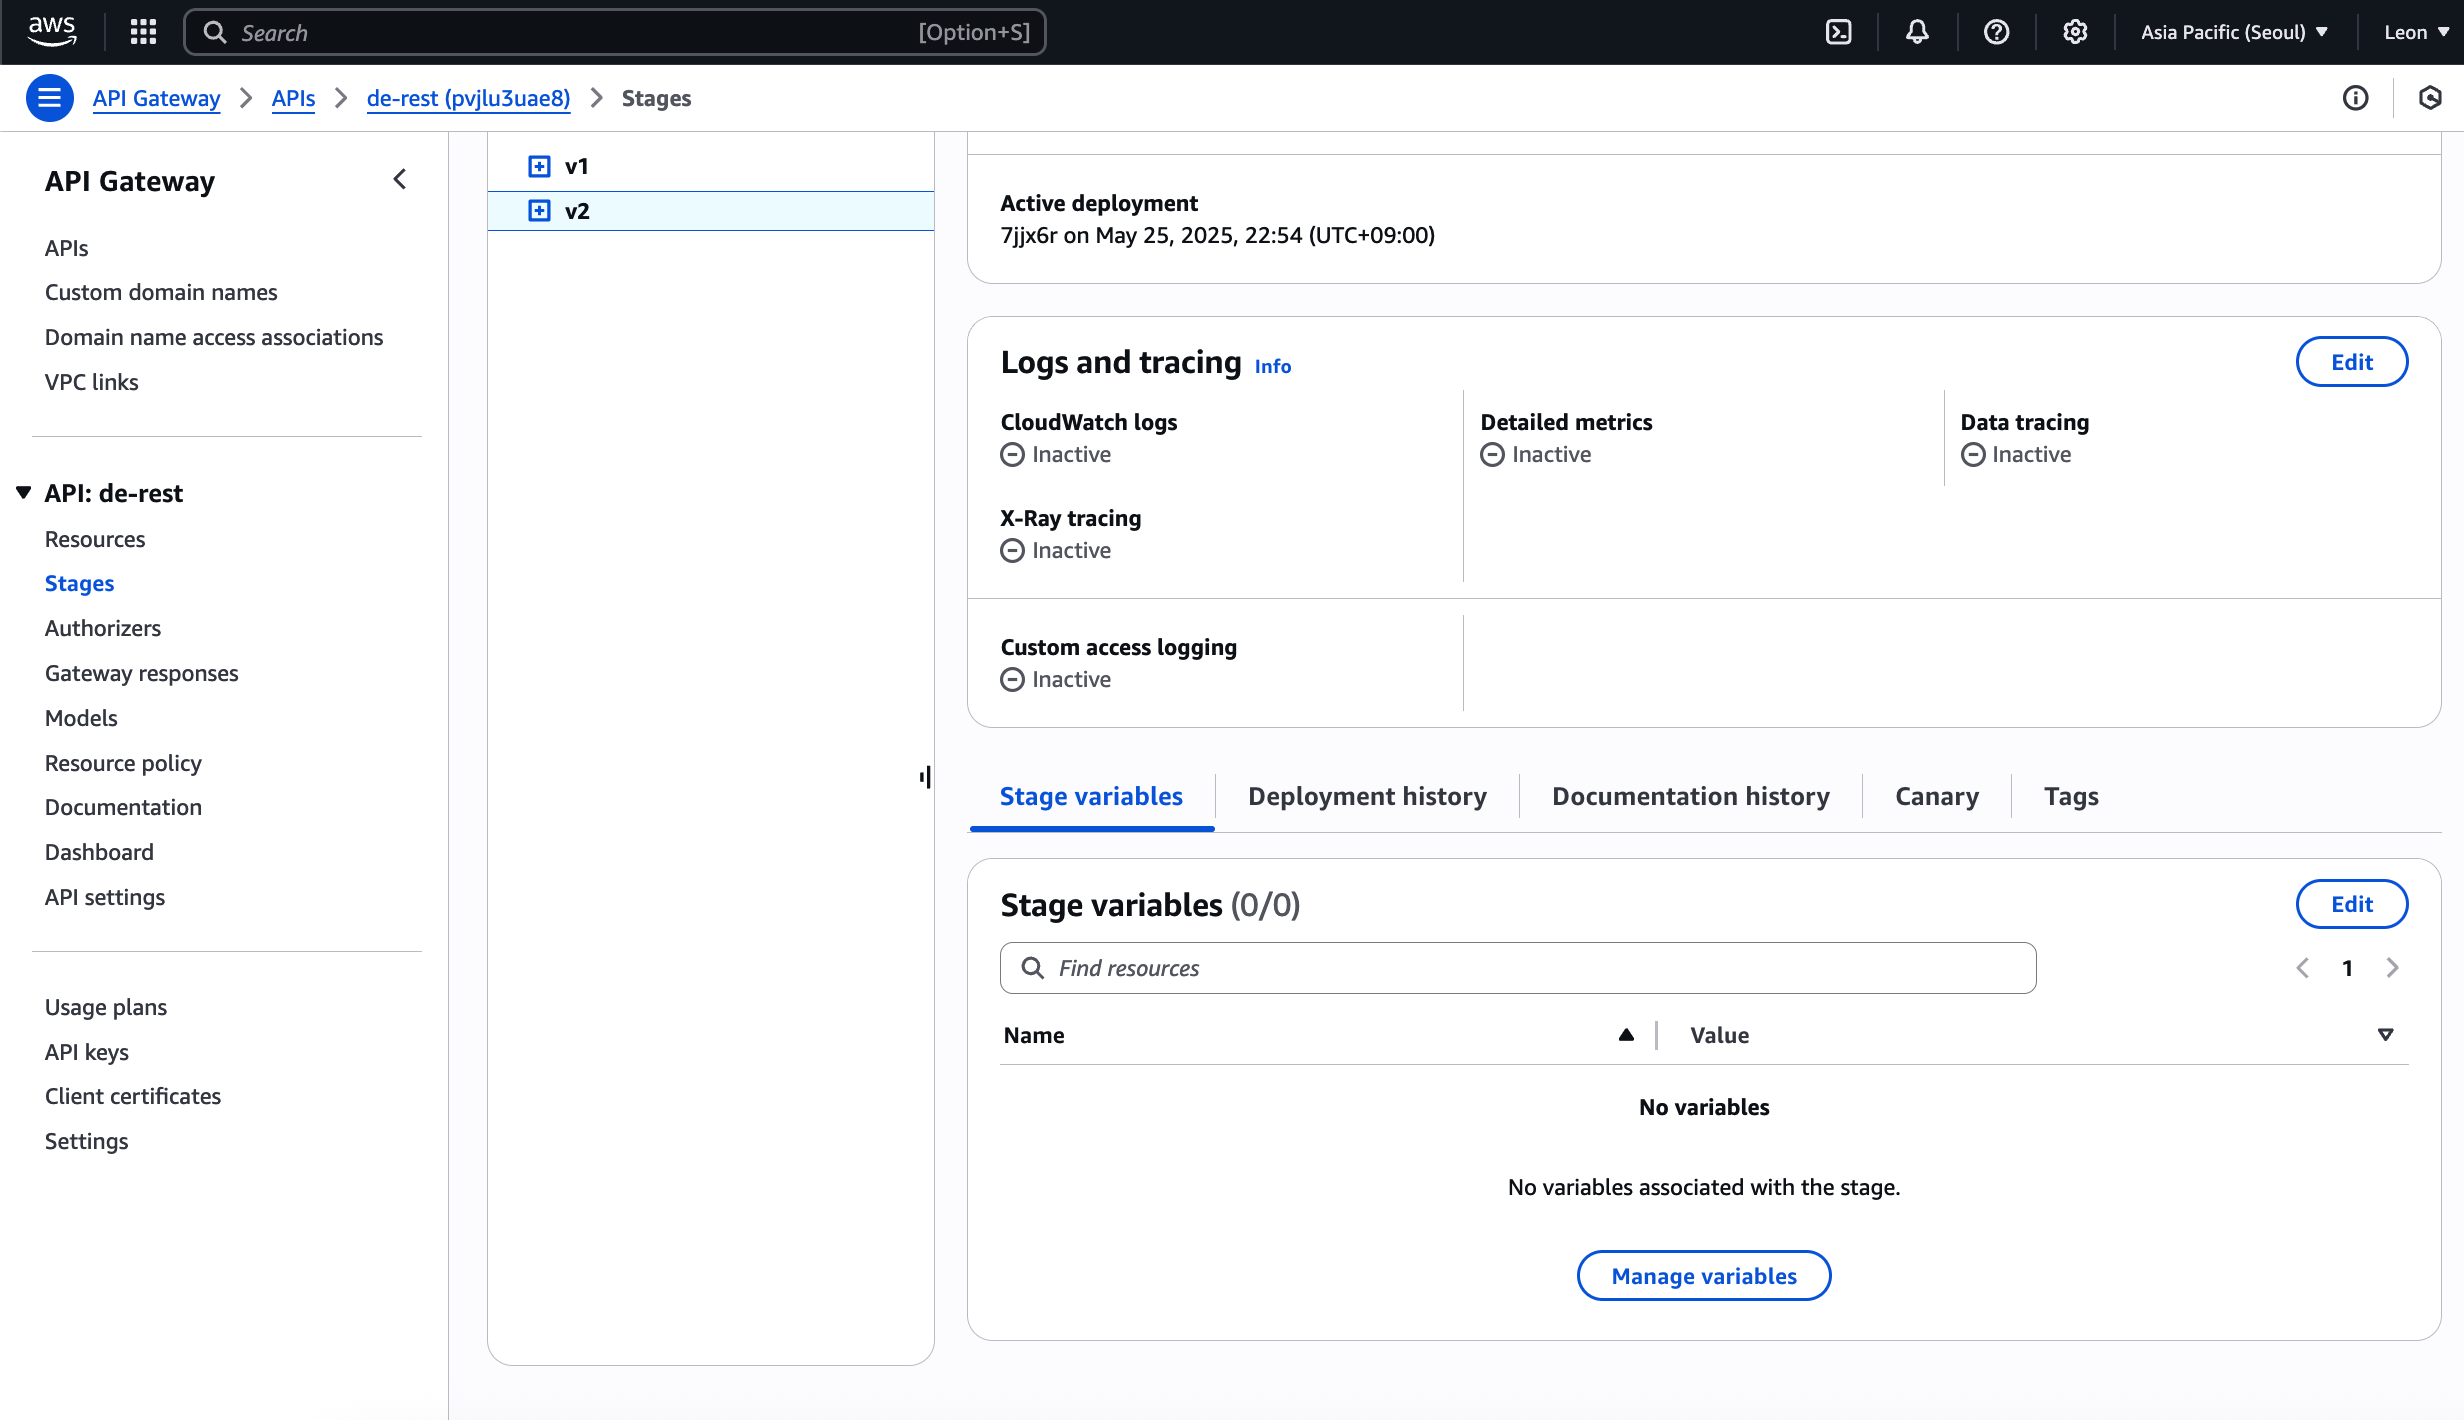Open the AWS CloudShell icon
This screenshot has height=1420, width=2464.
pyautogui.click(x=1838, y=32)
